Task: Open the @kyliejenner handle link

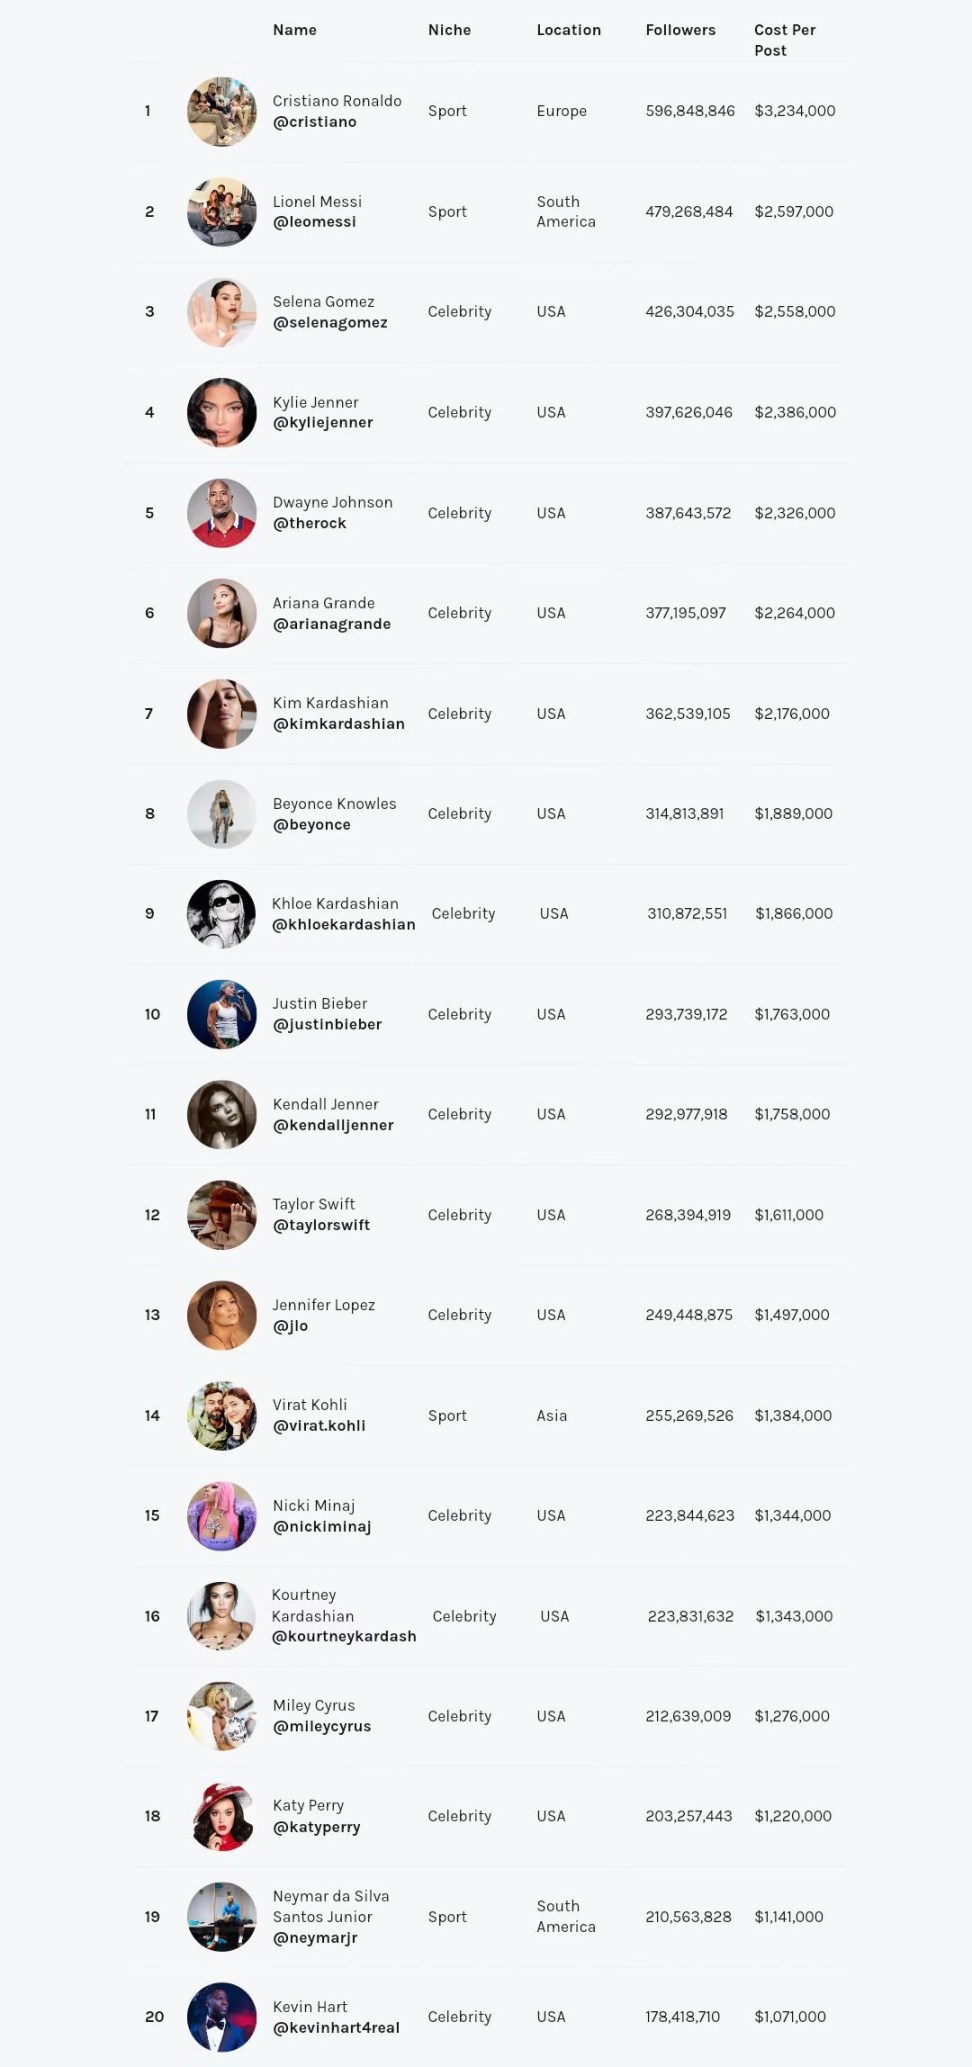Action: click(x=322, y=423)
